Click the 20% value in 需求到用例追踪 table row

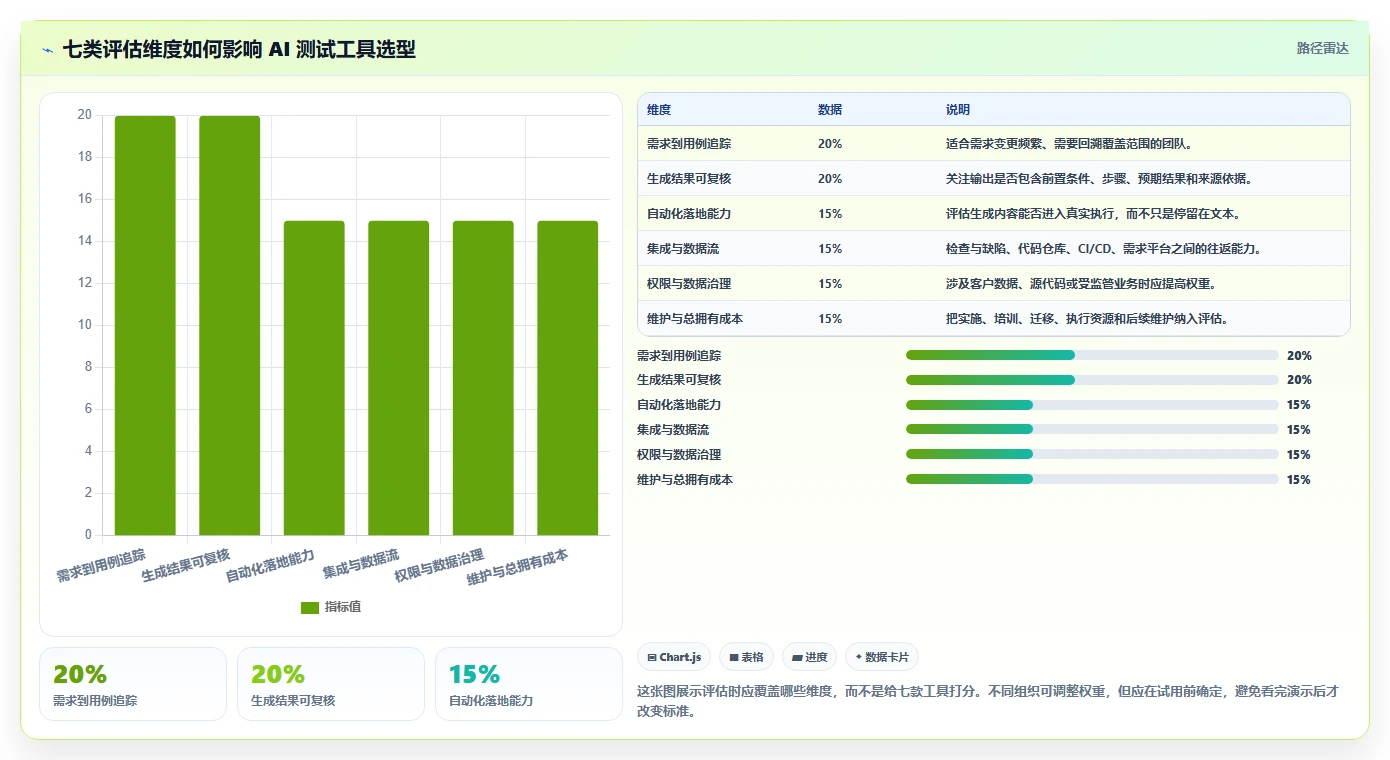point(830,144)
